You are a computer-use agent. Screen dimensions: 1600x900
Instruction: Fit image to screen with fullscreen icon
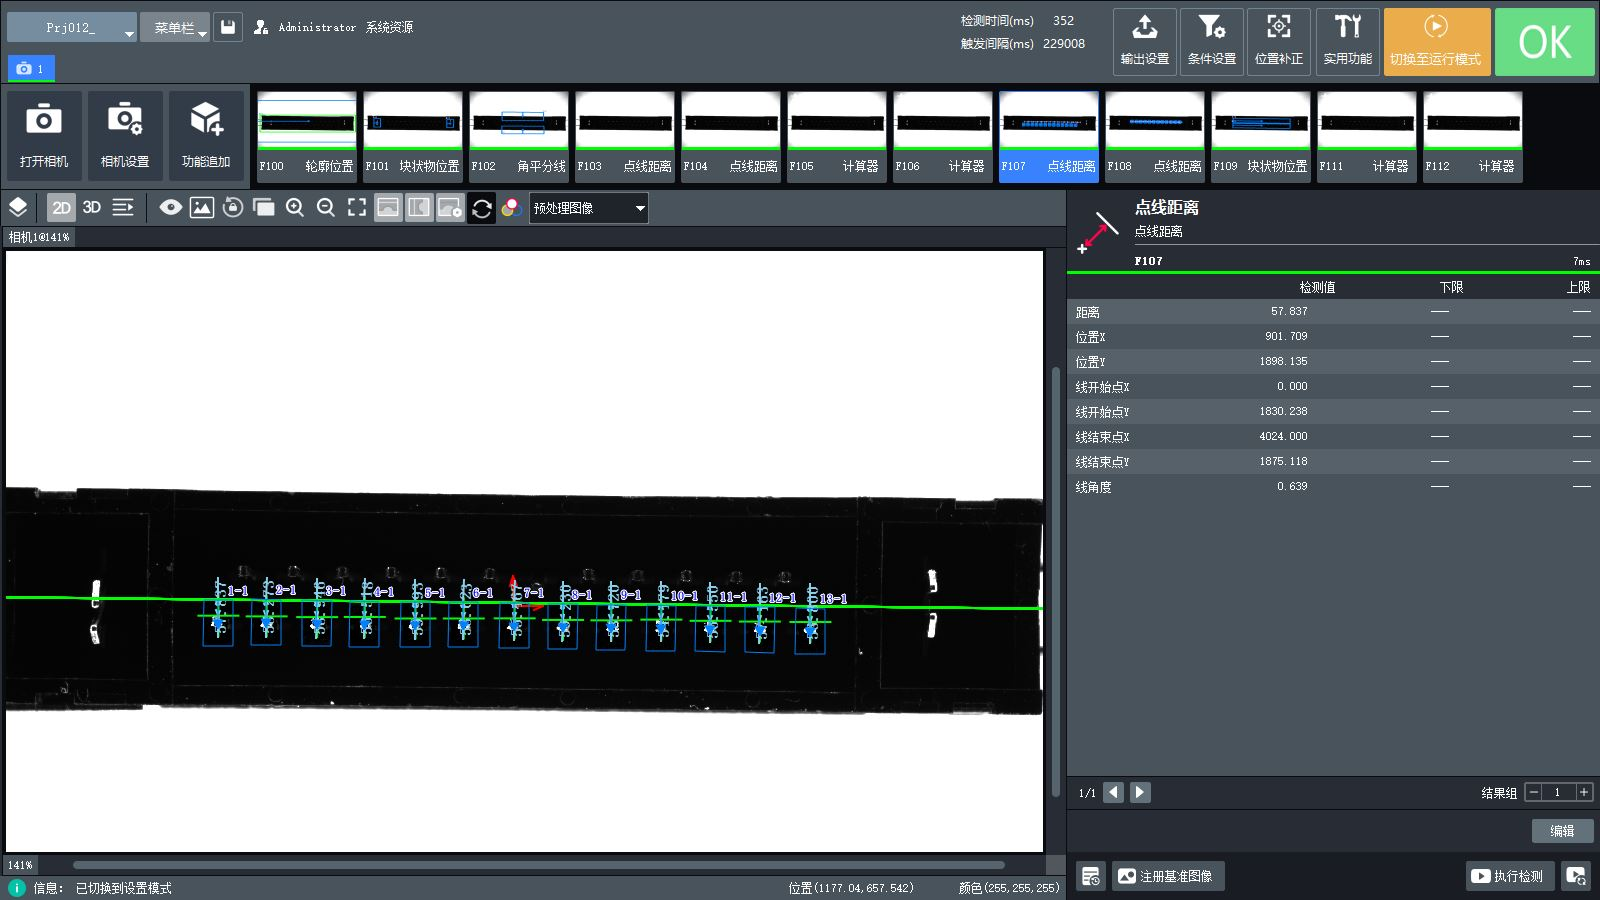[357, 207]
